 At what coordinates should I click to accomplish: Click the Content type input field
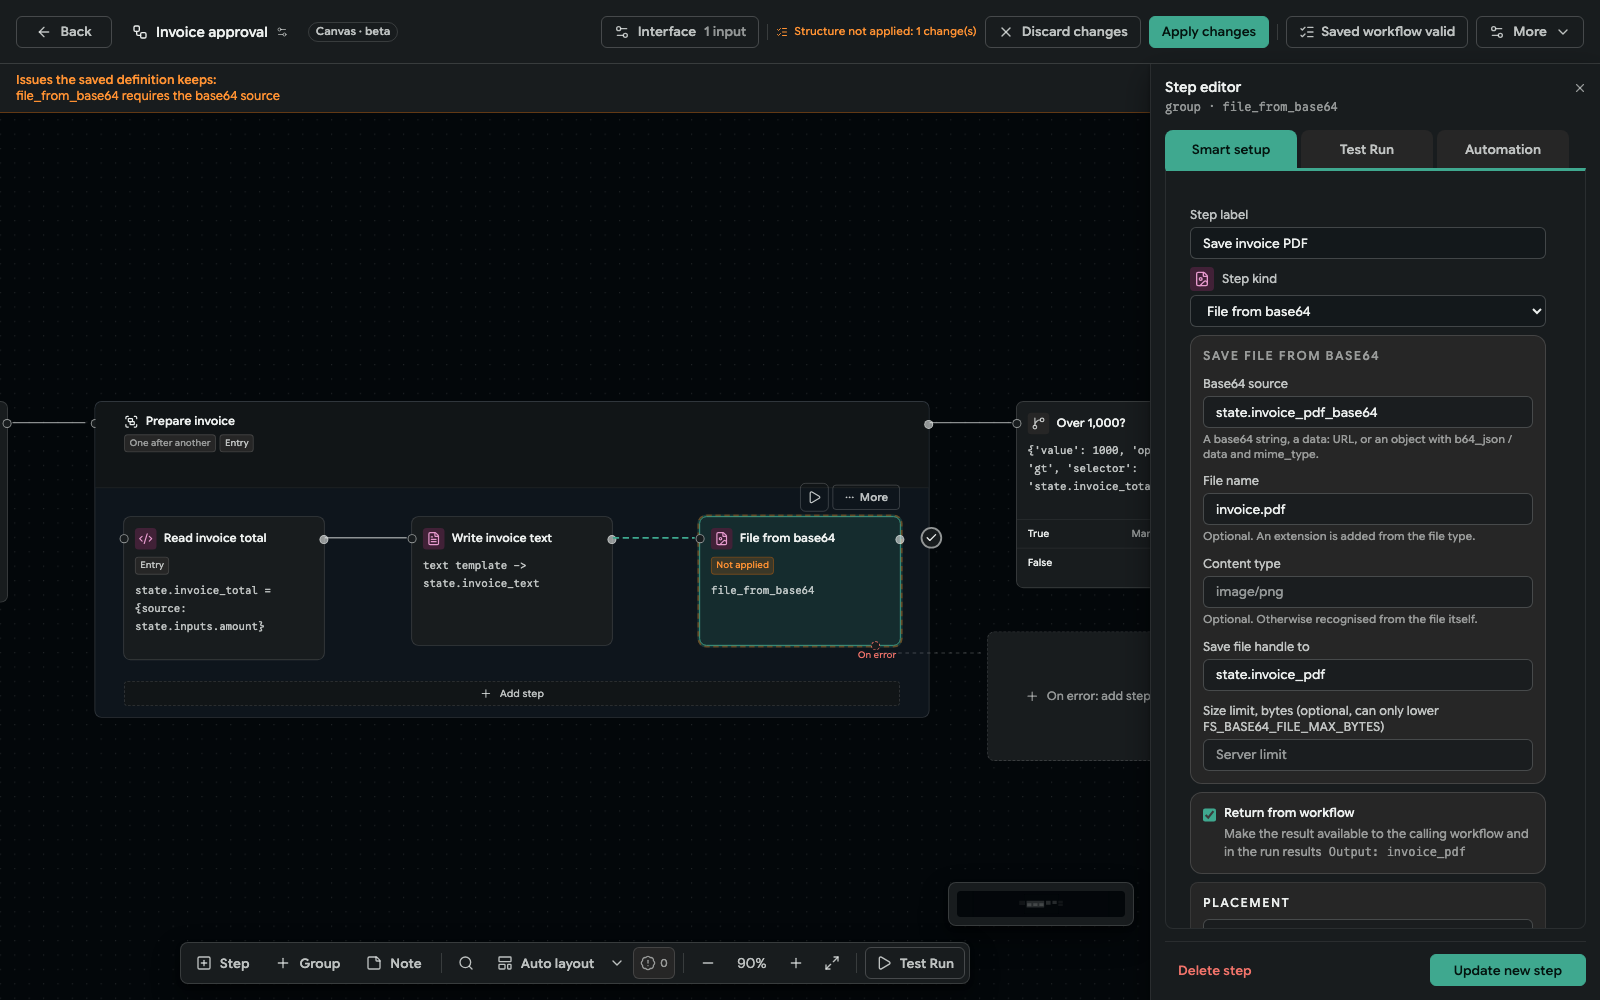pos(1368,592)
